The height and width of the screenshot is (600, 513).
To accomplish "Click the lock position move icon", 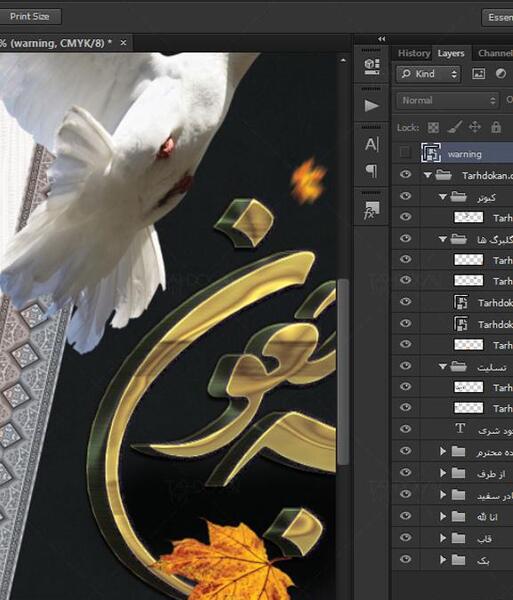I will pos(475,127).
